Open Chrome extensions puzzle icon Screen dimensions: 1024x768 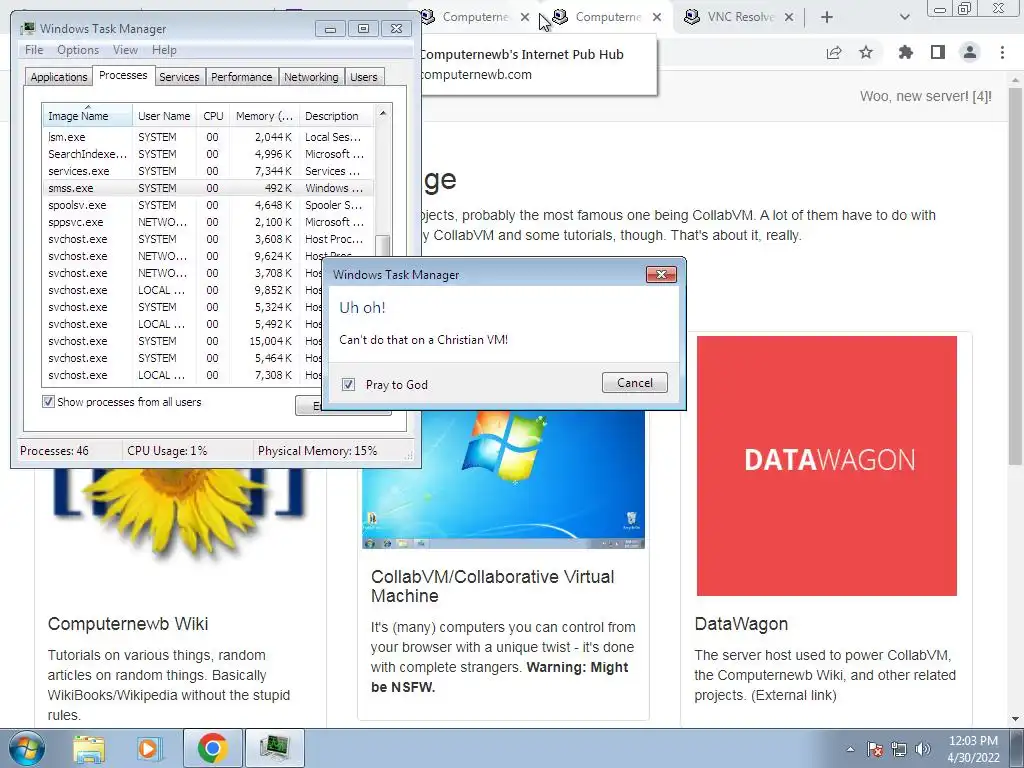(905, 52)
